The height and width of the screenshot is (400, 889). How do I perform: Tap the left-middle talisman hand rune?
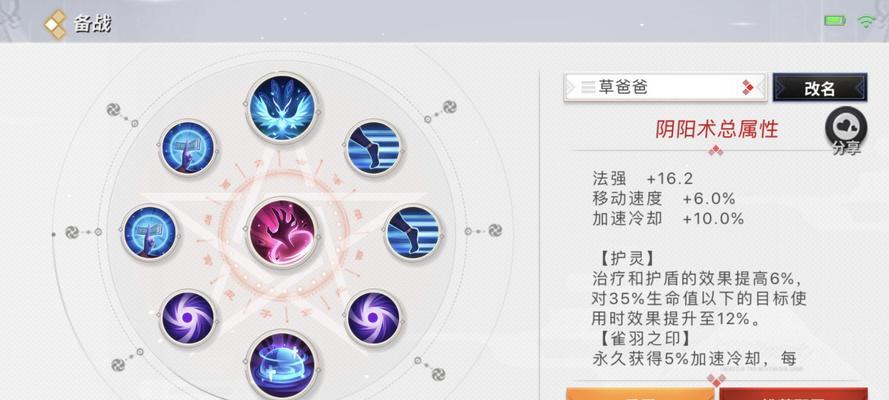coord(150,233)
